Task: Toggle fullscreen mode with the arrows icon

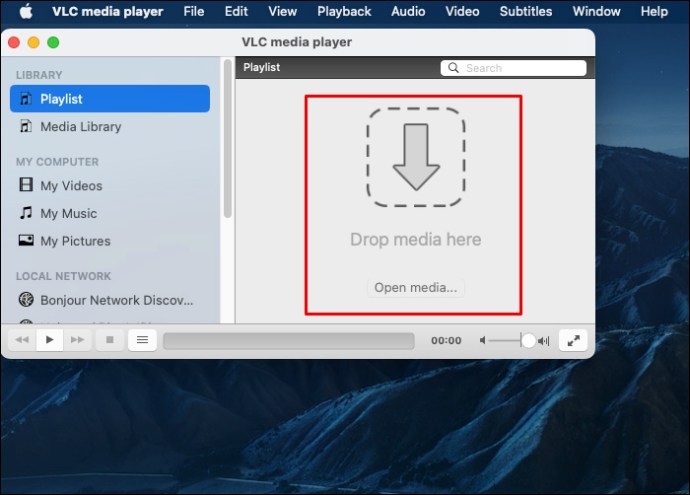Action: click(x=573, y=340)
